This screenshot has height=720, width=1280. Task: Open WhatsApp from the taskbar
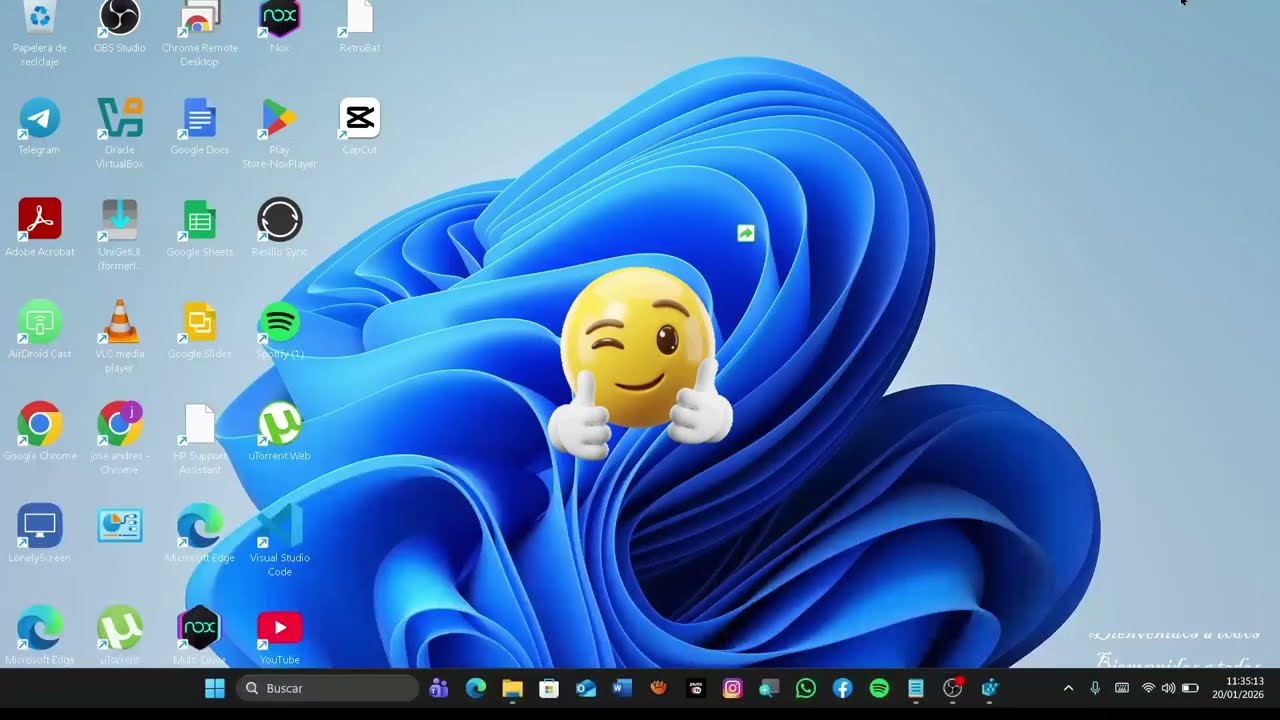tap(806, 688)
